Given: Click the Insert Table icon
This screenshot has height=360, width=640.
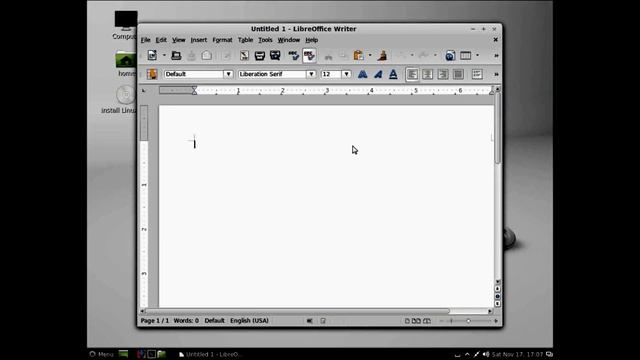Looking at the screenshot, I should [x=466, y=55].
